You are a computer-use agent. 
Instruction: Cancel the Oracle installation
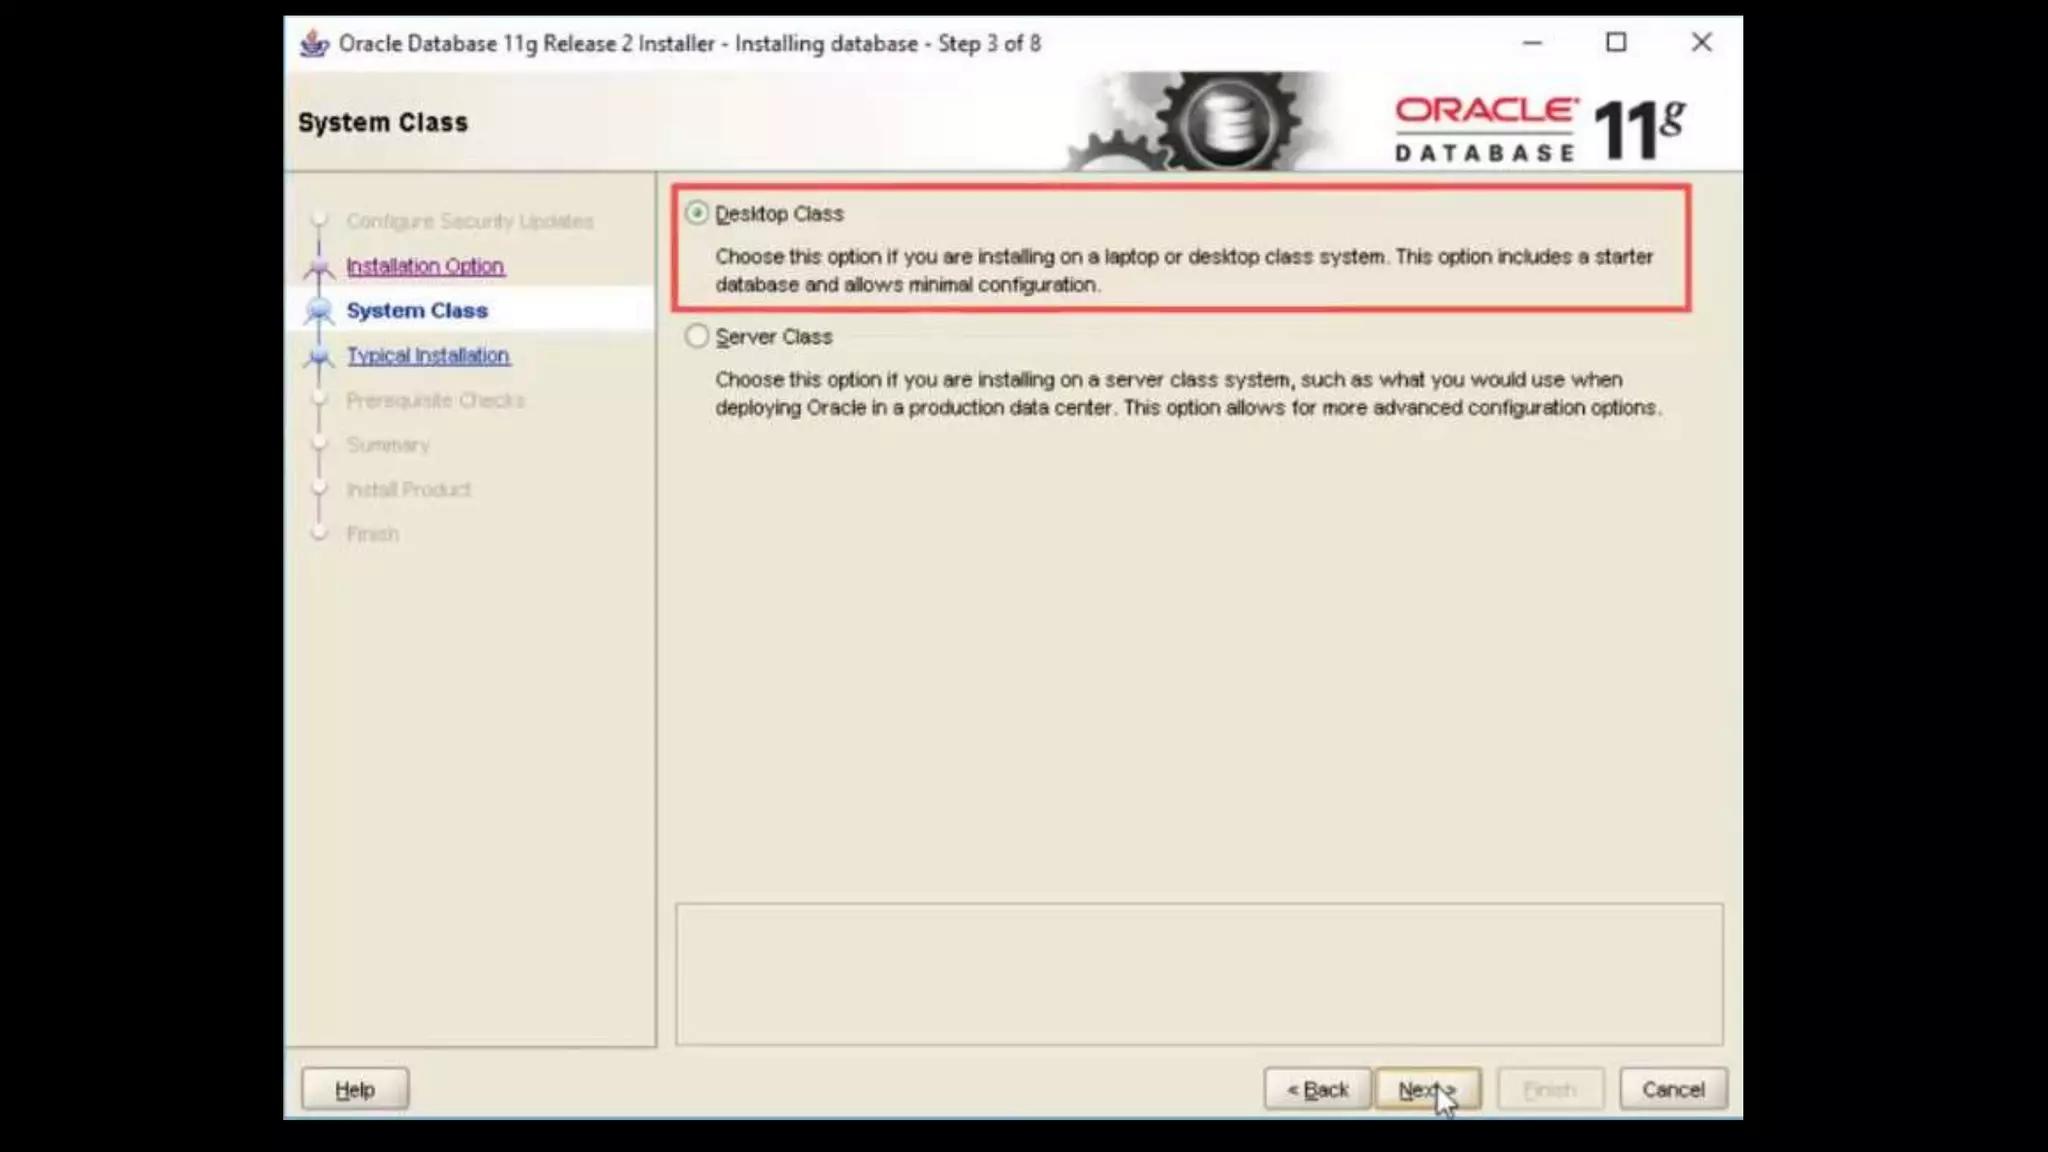pos(1673,1089)
